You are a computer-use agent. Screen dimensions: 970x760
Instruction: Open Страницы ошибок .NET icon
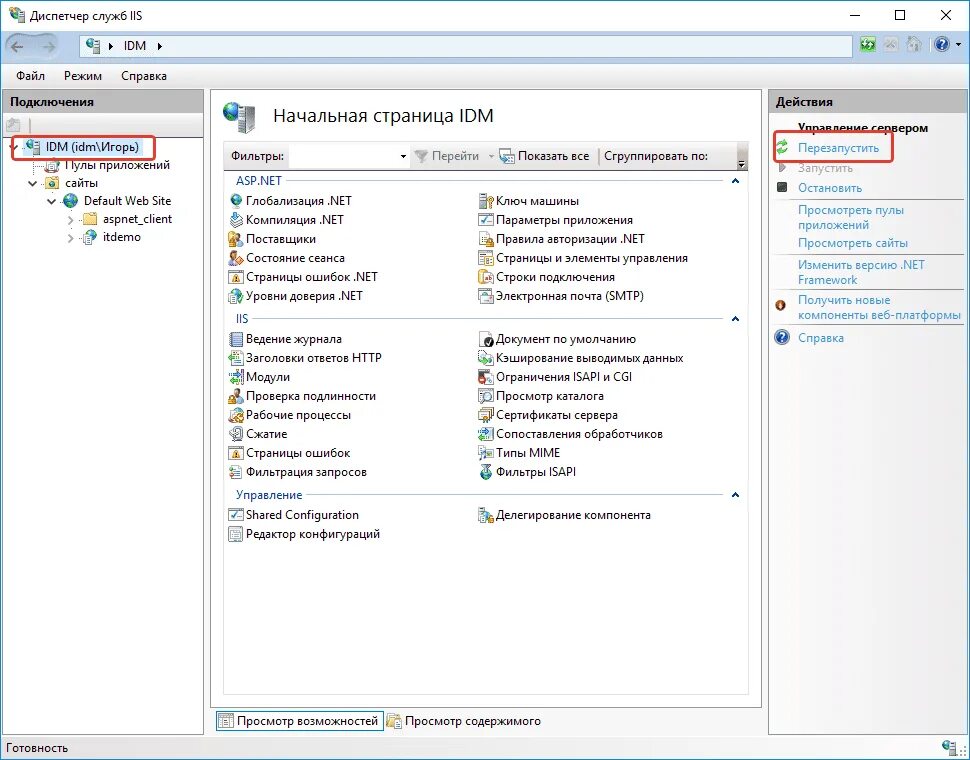[236, 277]
